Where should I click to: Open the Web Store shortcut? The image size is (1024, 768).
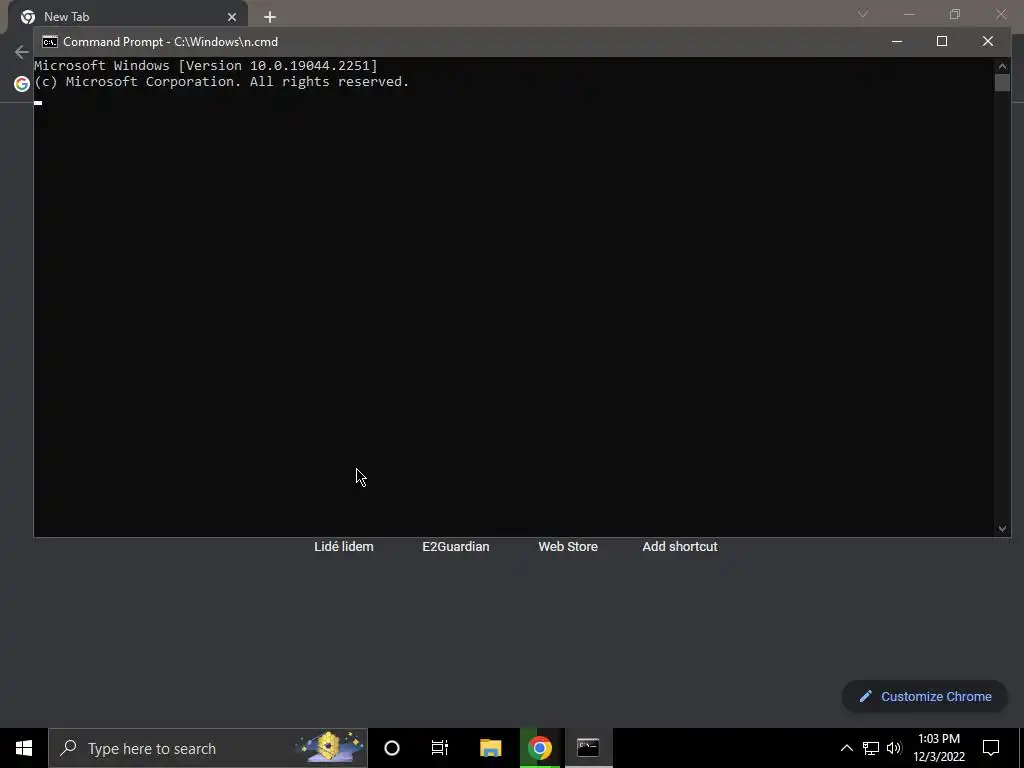(568, 547)
